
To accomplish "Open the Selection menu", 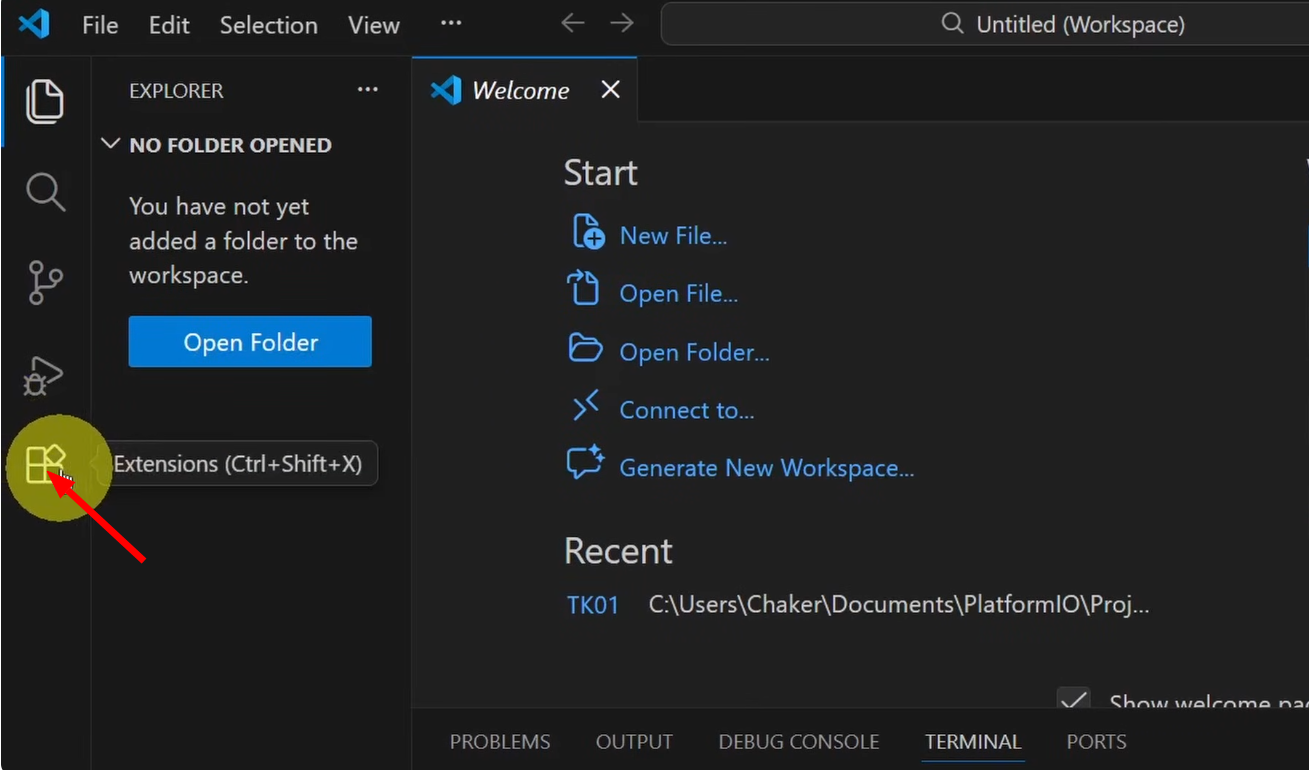I will click(268, 25).
